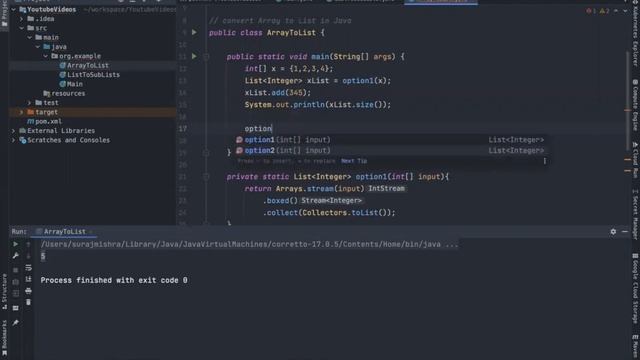Open ListToSubLists class in tree
The image size is (640, 360).
pos(89,75)
